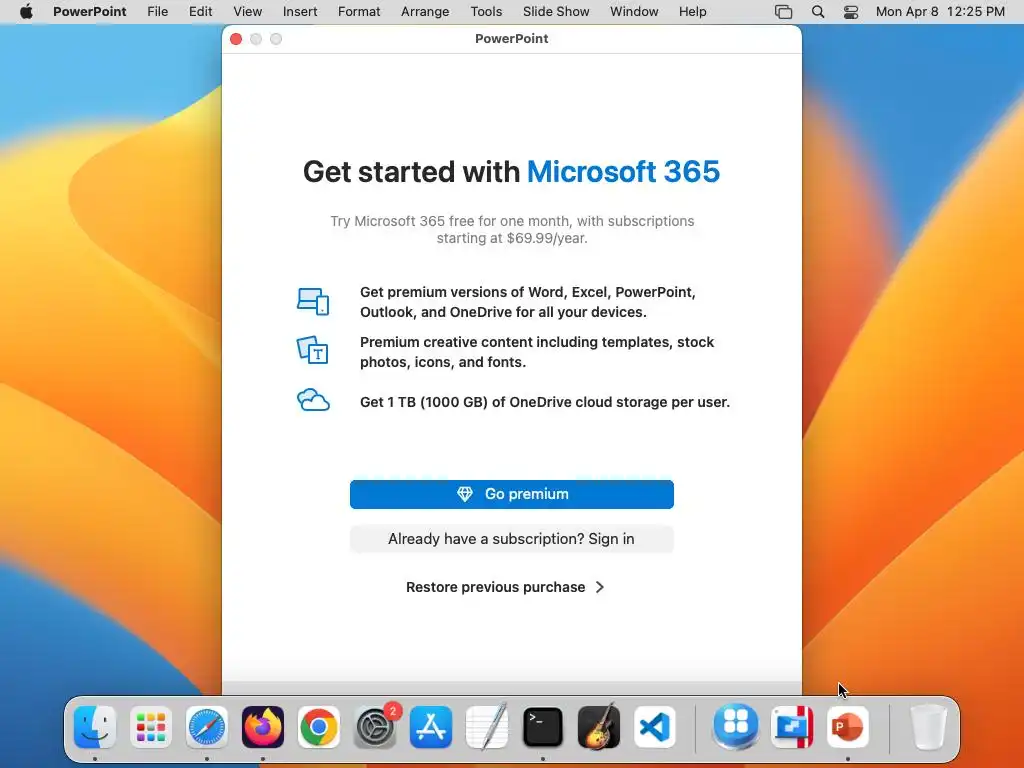The height and width of the screenshot is (768, 1024).
Task: Click the Get started with Microsoft 365 heading
Action: [x=511, y=172]
